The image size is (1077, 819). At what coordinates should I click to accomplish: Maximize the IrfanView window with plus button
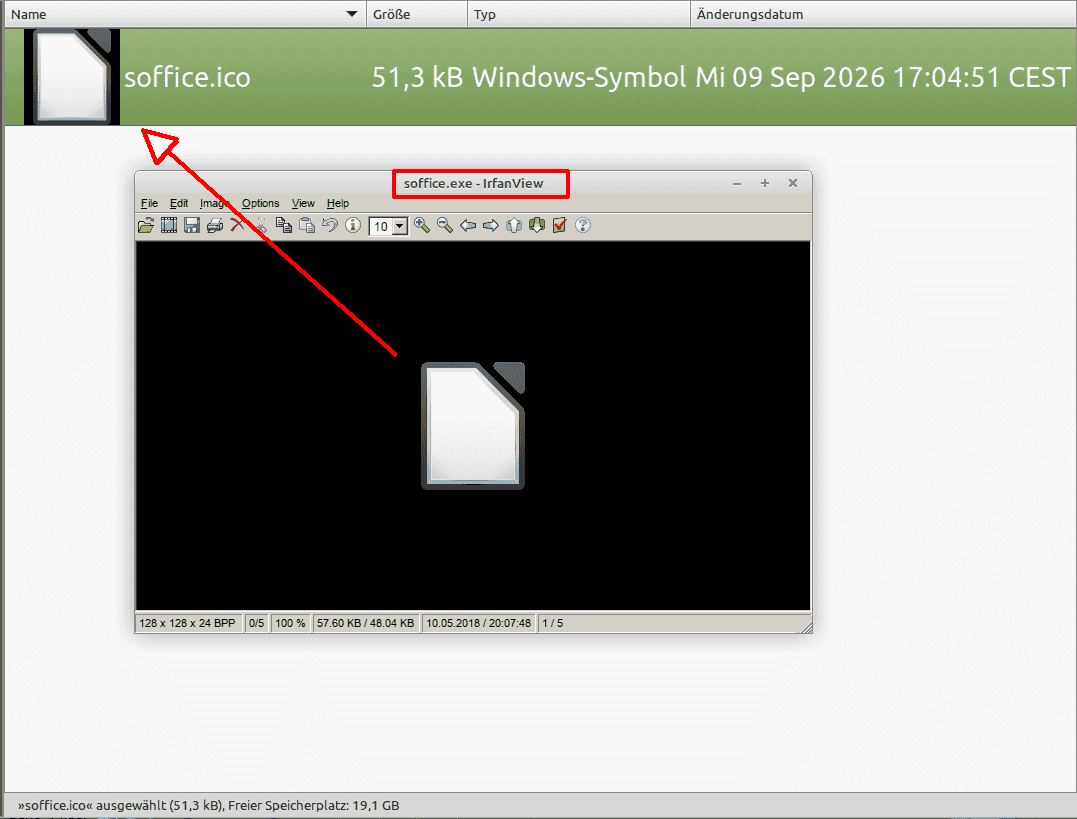click(764, 183)
